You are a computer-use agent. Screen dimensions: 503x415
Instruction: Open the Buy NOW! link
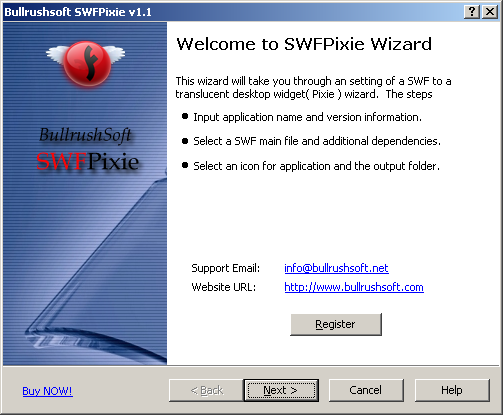[x=47, y=391]
